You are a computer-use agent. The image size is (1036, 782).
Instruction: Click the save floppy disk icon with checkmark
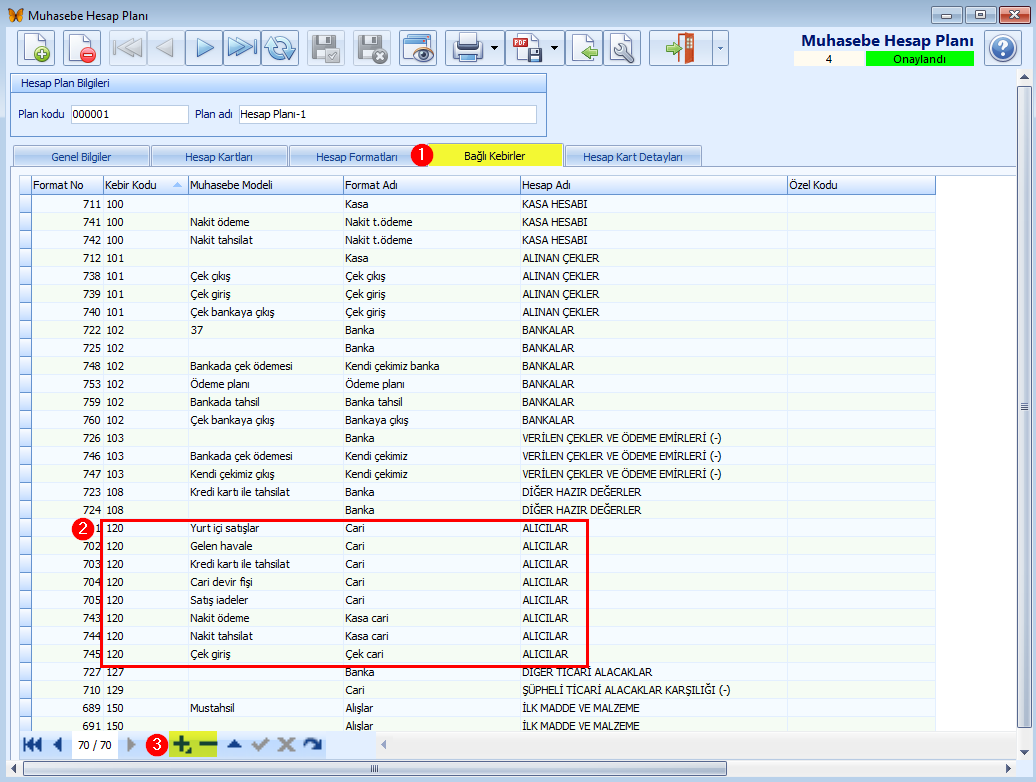point(326,48)
